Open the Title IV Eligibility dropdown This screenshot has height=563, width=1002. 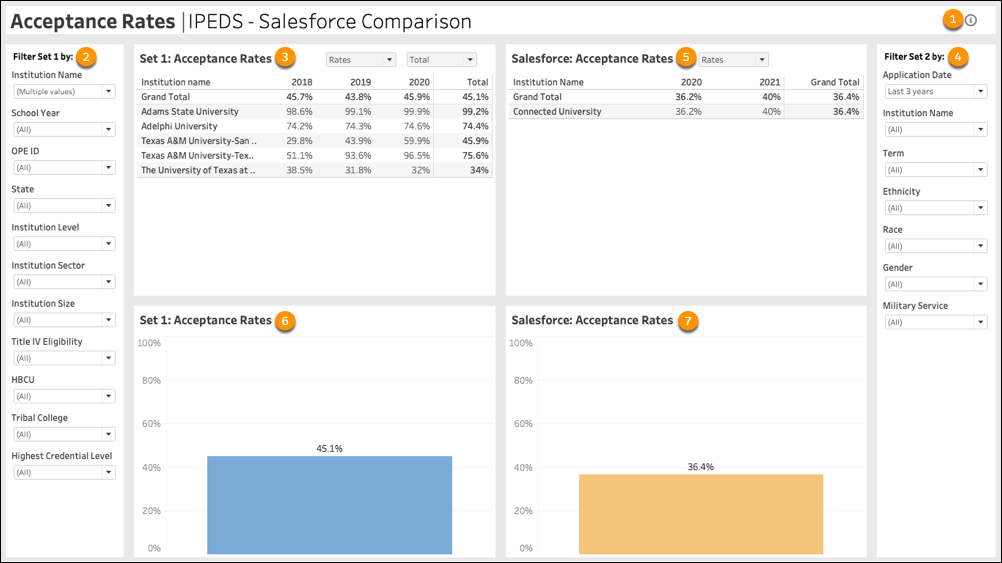click(64, 358)
